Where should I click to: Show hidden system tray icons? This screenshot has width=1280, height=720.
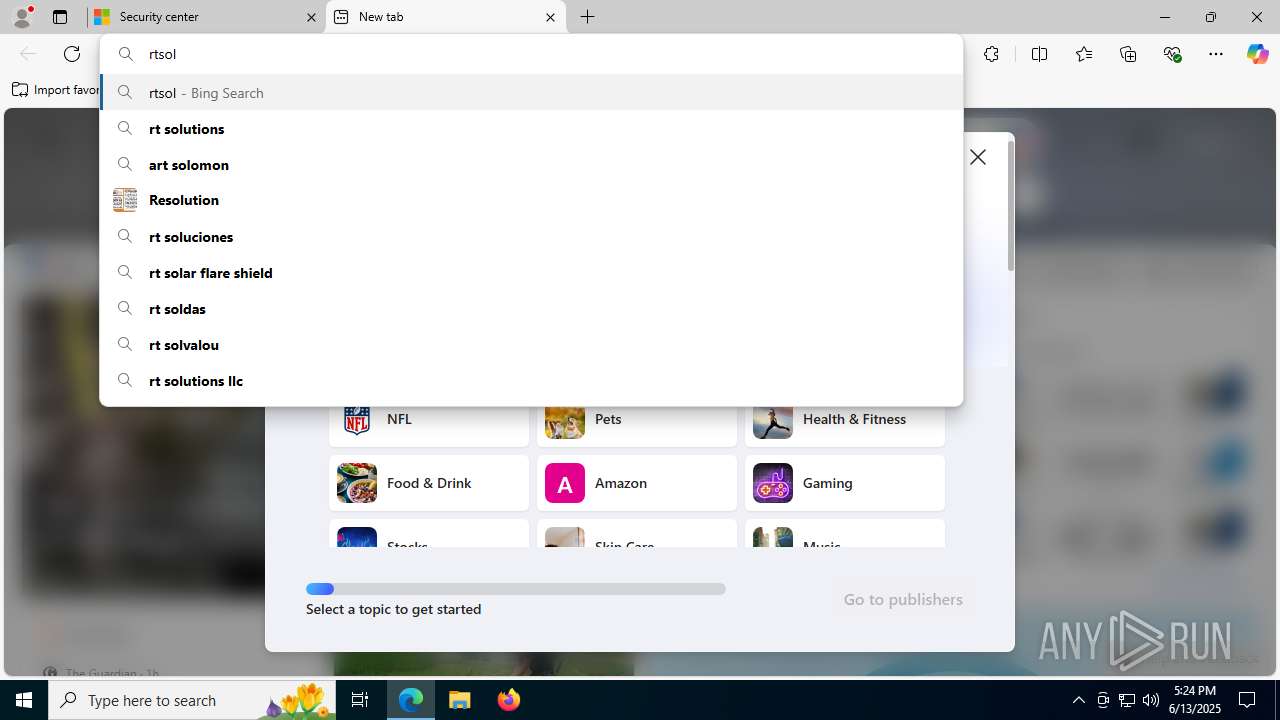click(x=1078, y=700)
